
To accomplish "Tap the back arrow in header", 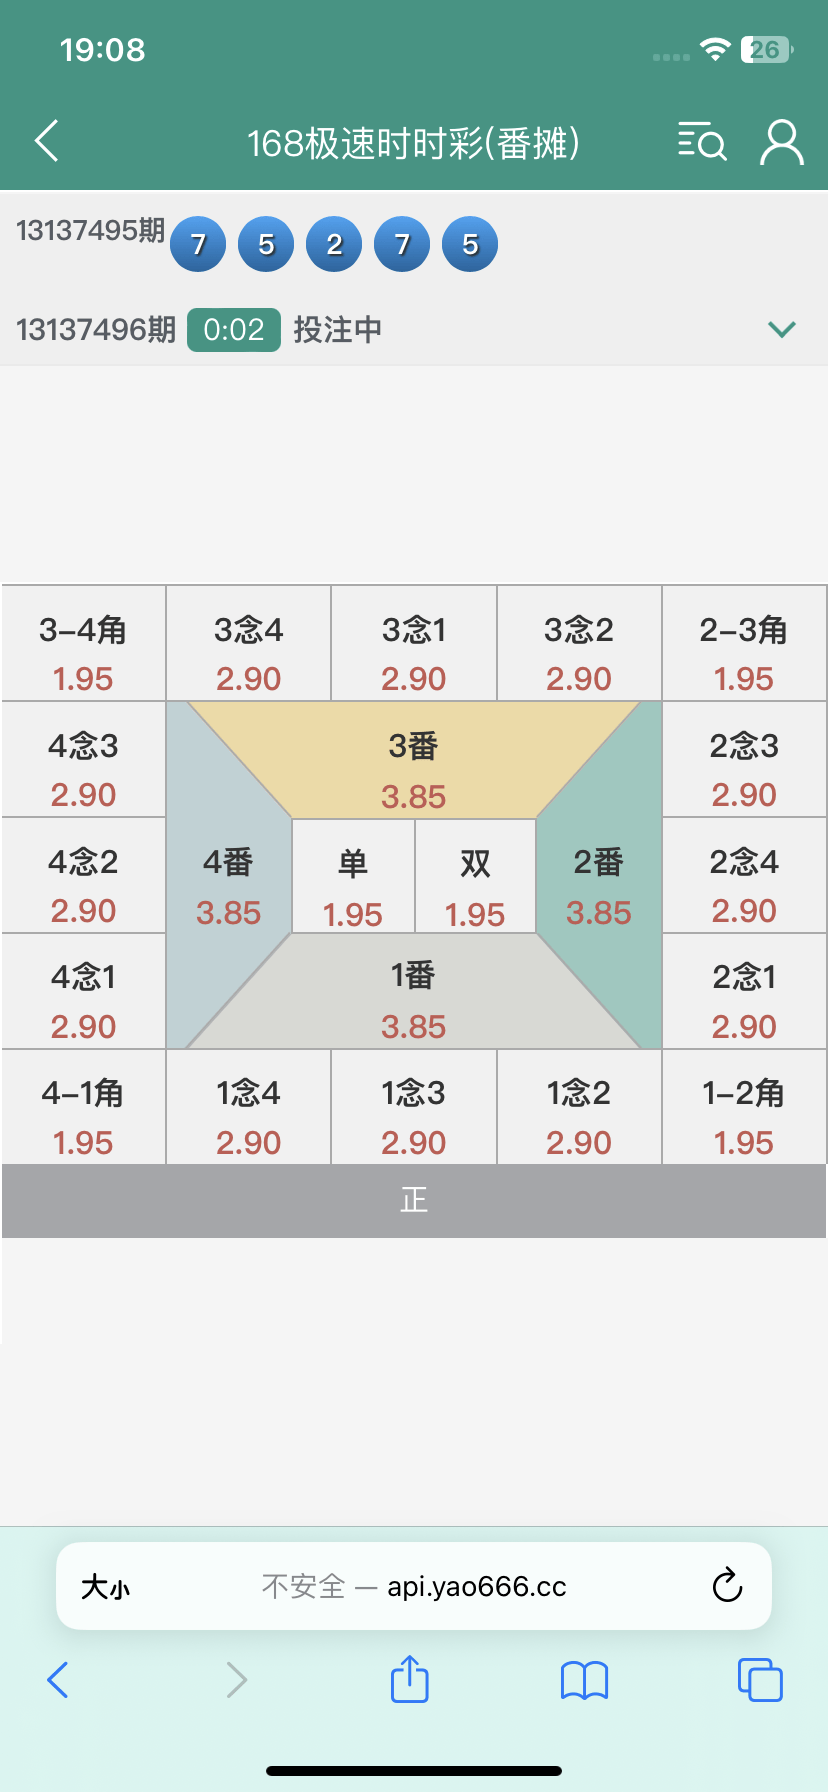I will 47,141.
